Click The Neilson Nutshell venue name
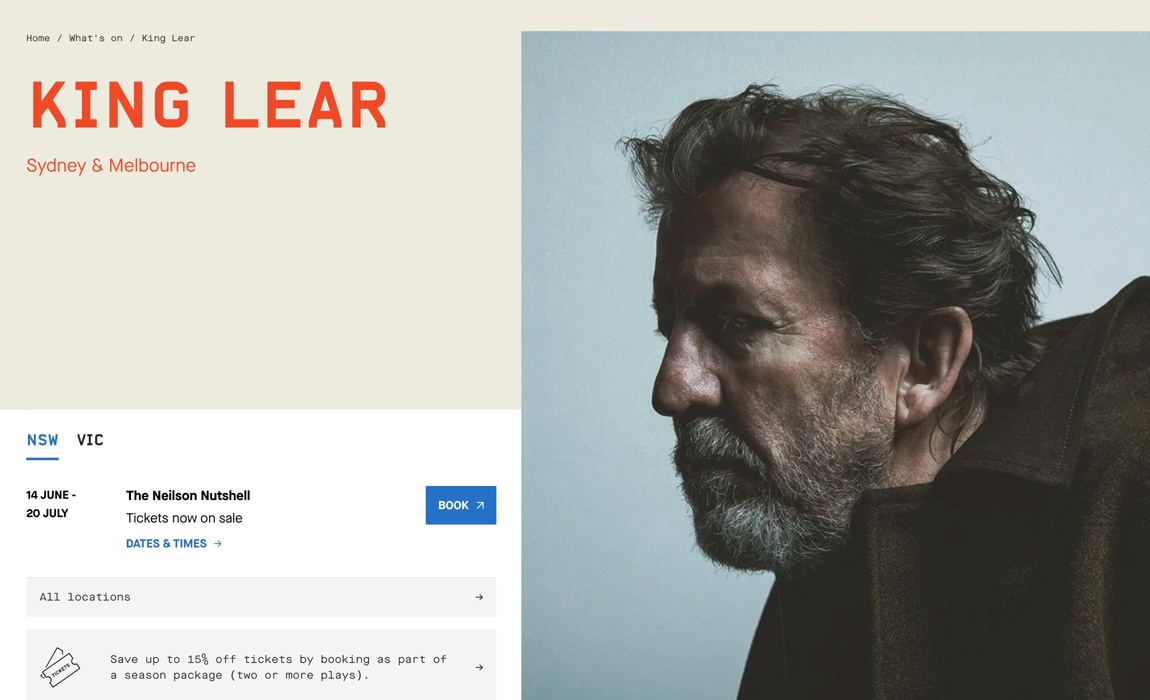The height and width of the screenshot is (700, 1150). tap(188, 496)
